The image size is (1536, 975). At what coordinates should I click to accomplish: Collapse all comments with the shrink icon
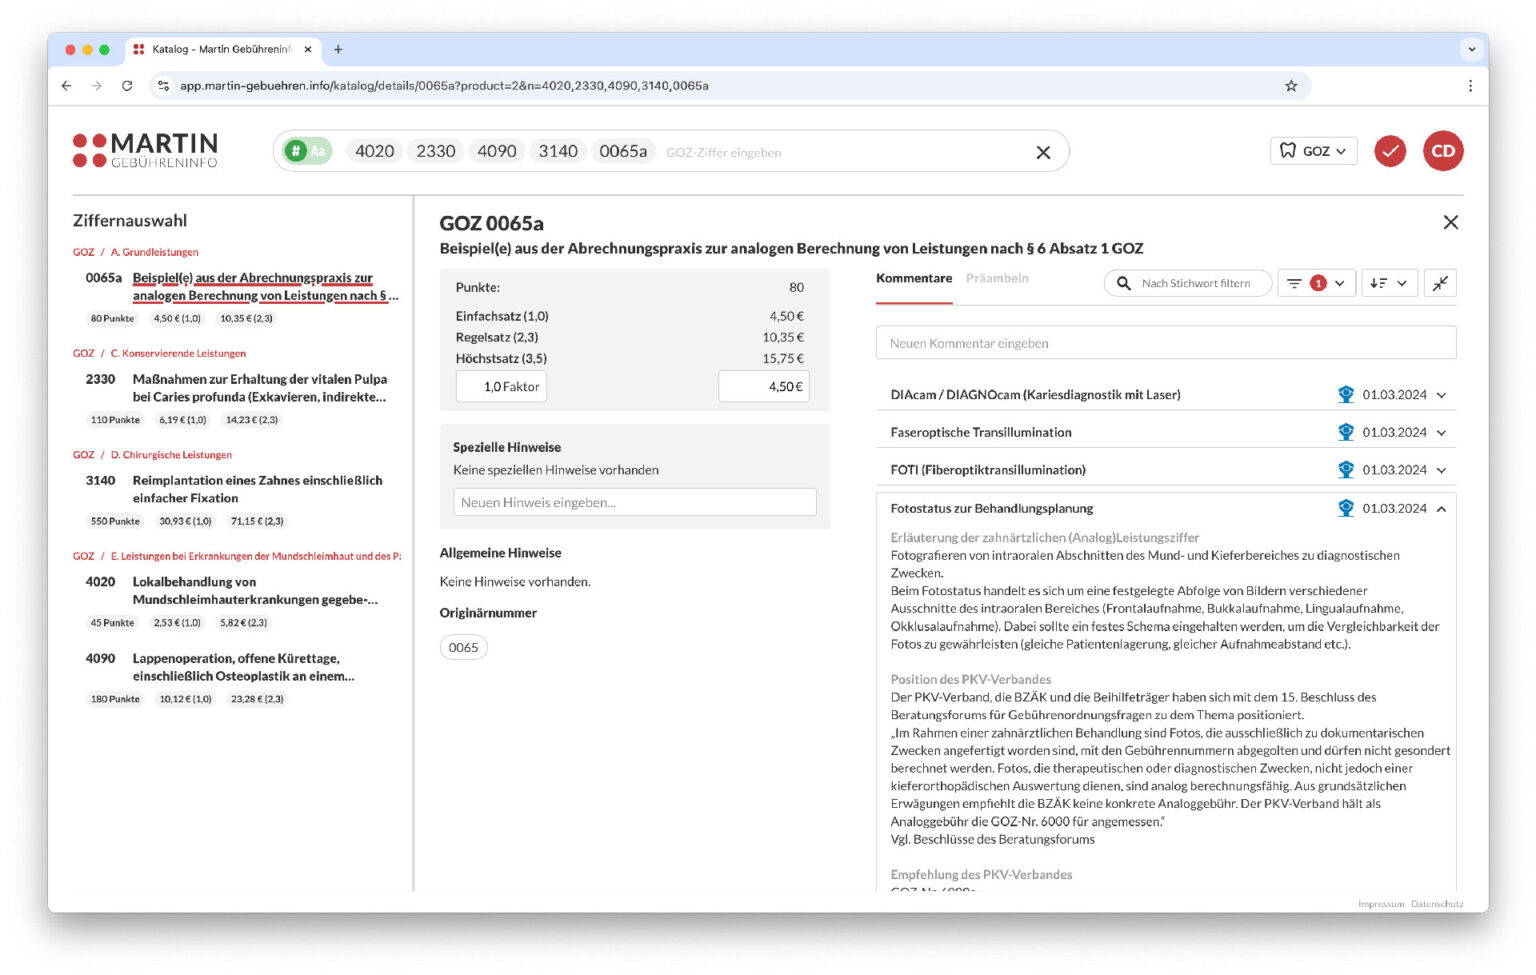click(1440, 284)
